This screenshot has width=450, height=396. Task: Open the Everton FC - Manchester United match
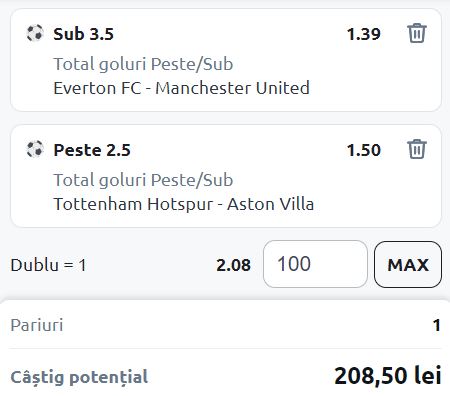[x=182, y=88]
